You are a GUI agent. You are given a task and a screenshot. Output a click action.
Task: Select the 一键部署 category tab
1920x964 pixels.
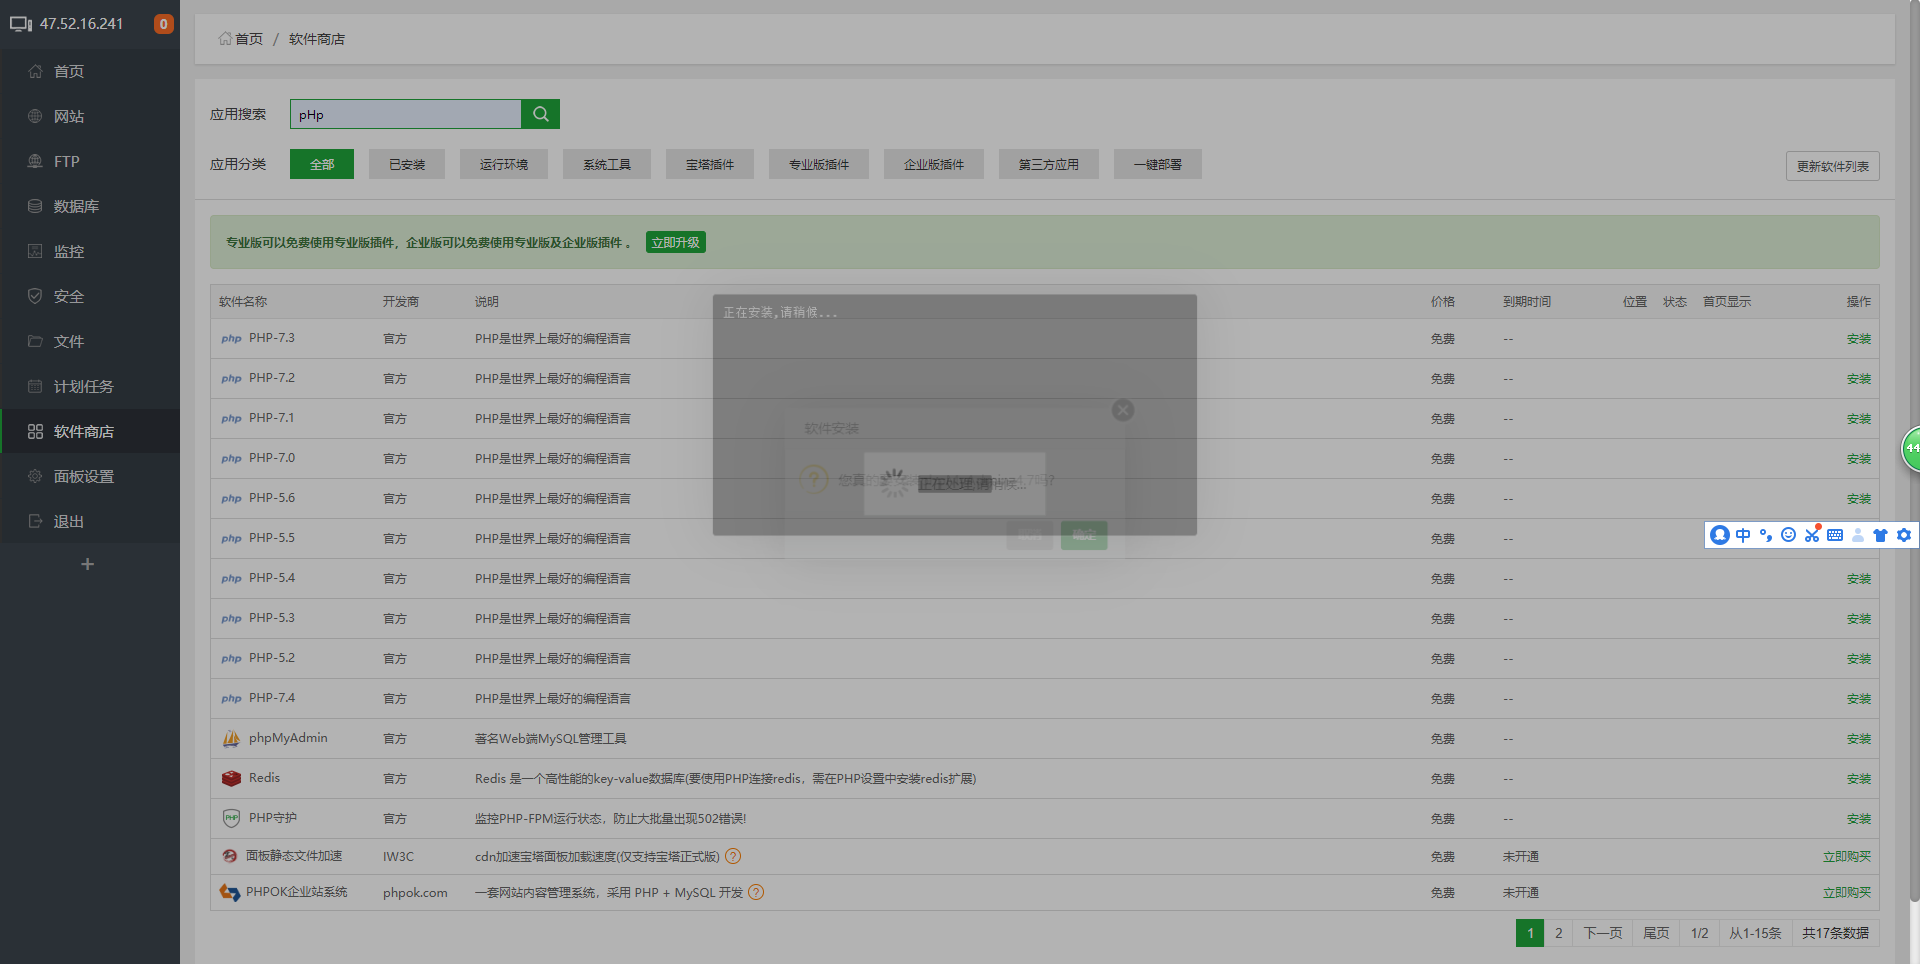click(1157, 164)
